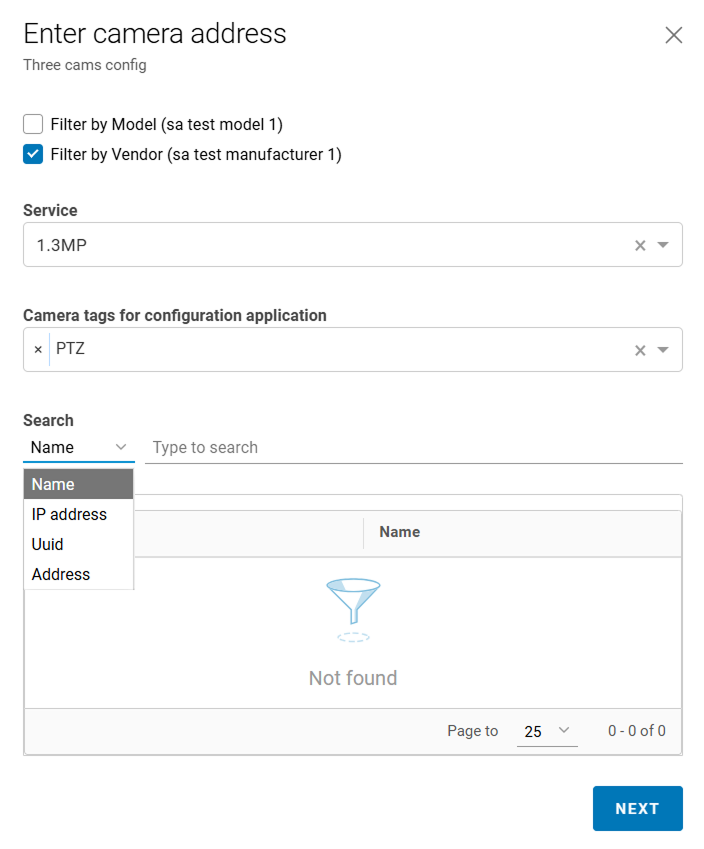
Task: Open the page size 25 dropdown
Action: tap(547, 731)
